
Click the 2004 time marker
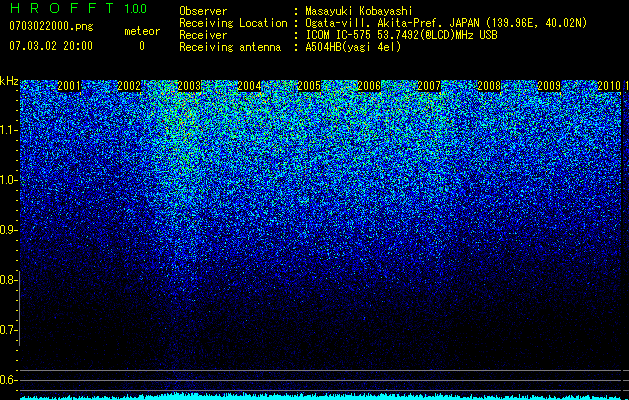click(x=249, y=86)
